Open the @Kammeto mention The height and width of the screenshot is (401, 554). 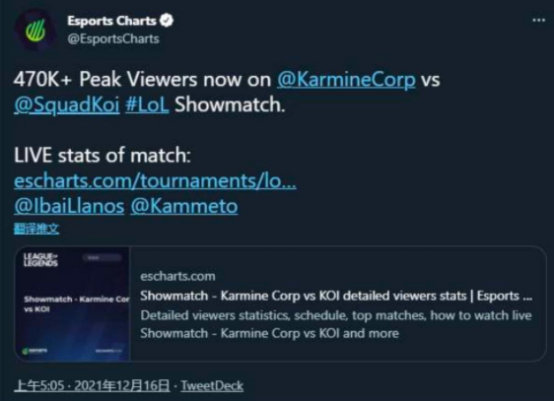click(184, 206)
